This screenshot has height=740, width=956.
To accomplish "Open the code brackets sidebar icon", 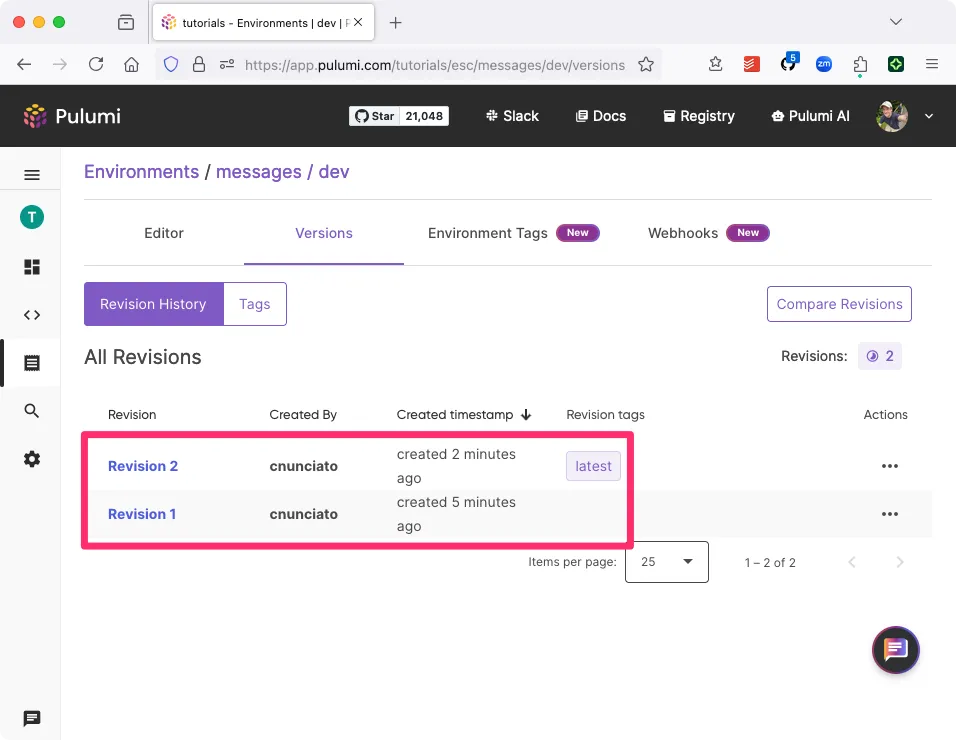I will pos(32,315).
